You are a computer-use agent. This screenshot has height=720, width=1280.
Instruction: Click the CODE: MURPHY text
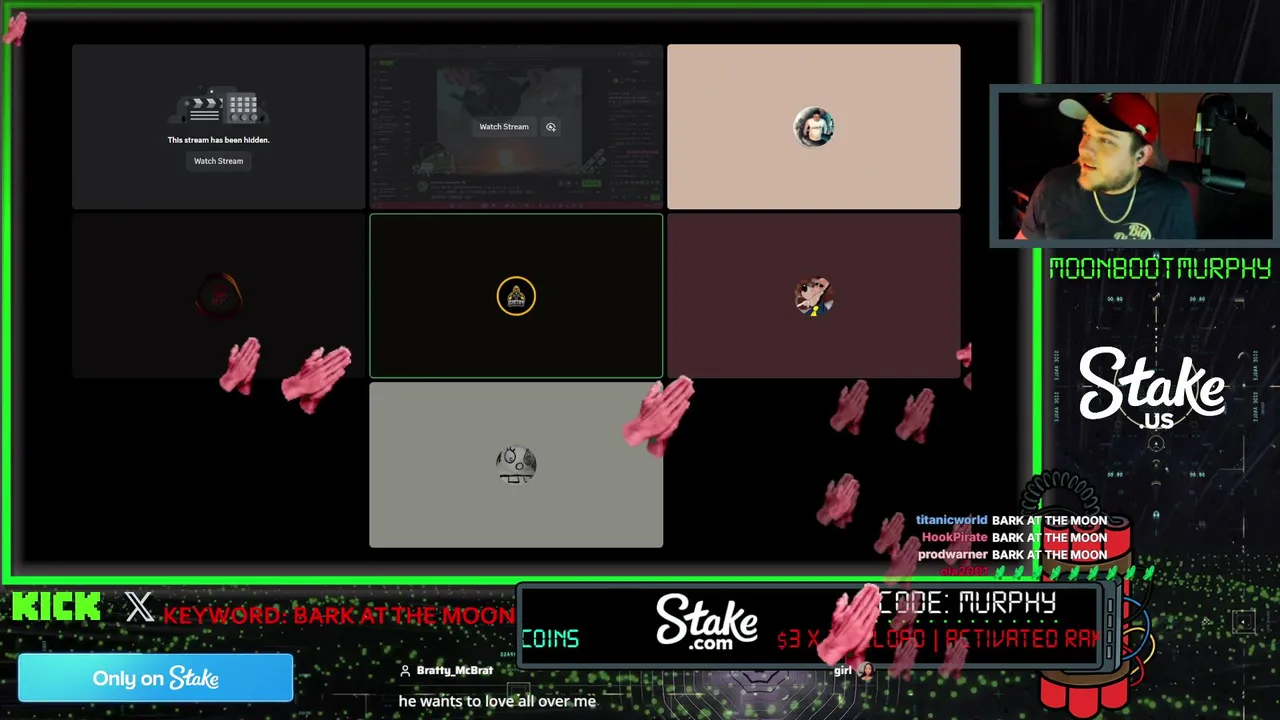pos(967,602)
